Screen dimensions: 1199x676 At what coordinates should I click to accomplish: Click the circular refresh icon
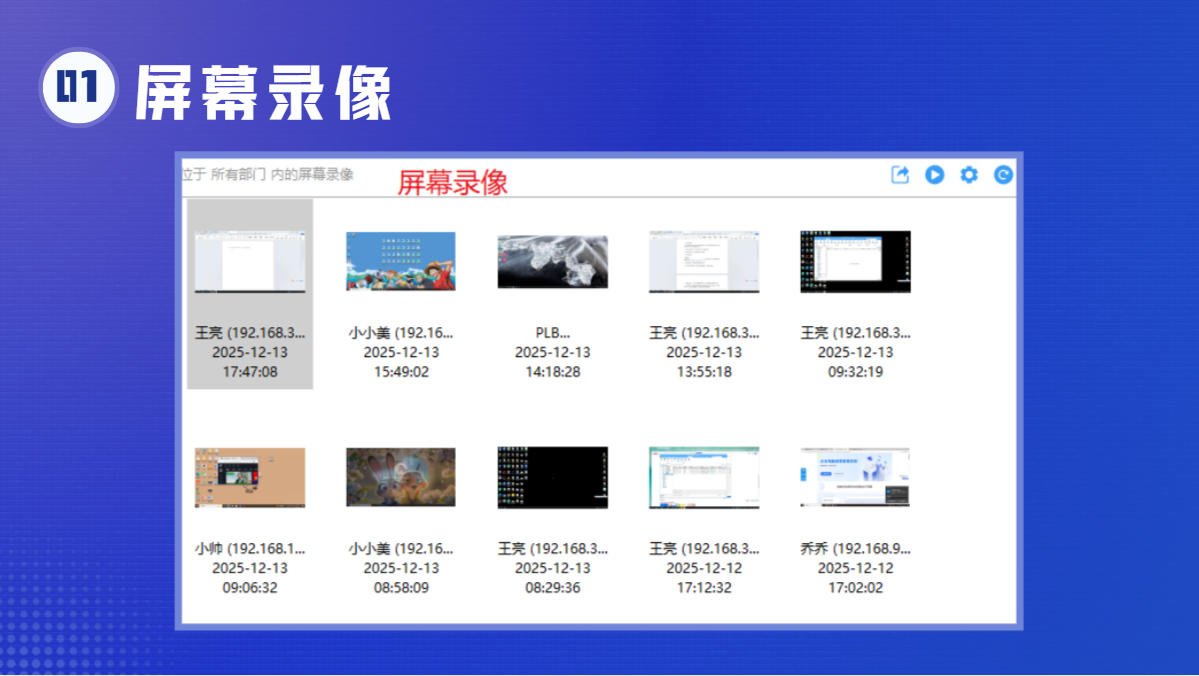click(x=1003, y=175)
